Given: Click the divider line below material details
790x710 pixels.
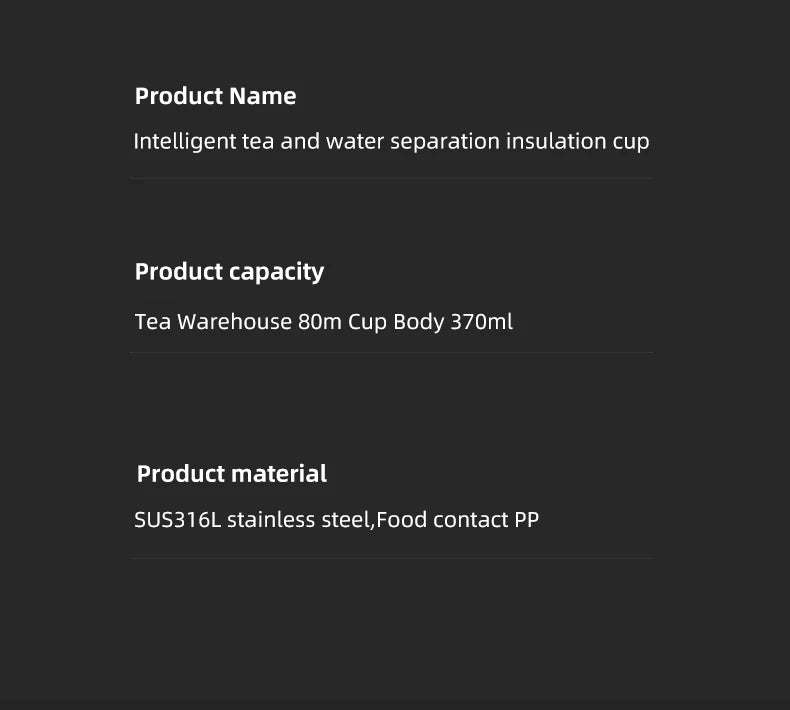Looking at the screenshot, I should pos(391,558).
